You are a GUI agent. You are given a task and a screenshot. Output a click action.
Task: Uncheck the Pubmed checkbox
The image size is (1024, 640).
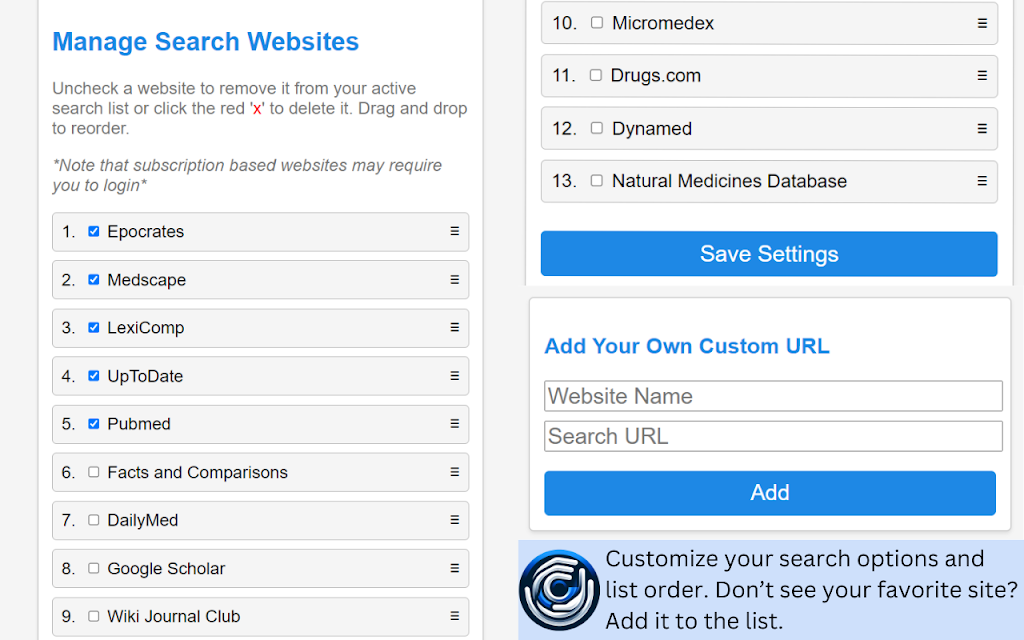93,424
